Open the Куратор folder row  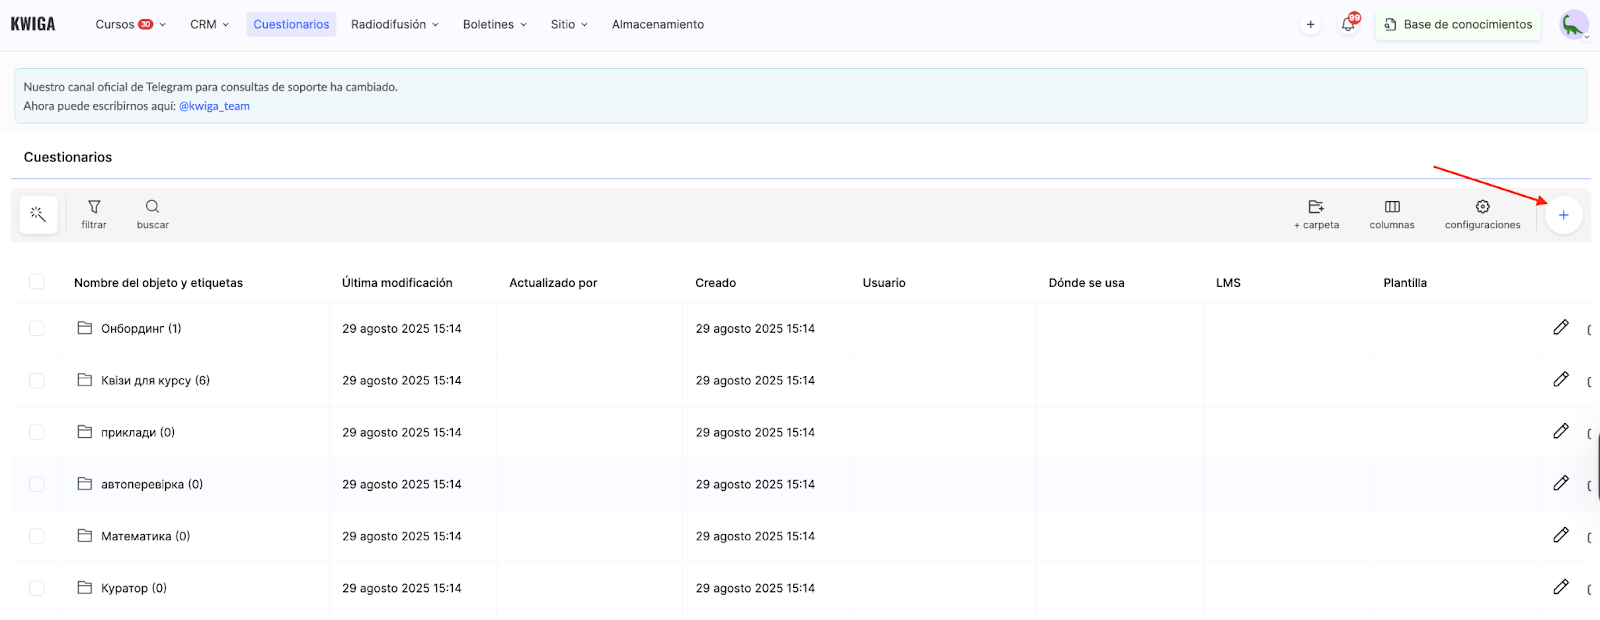click(x=133, y=589)
